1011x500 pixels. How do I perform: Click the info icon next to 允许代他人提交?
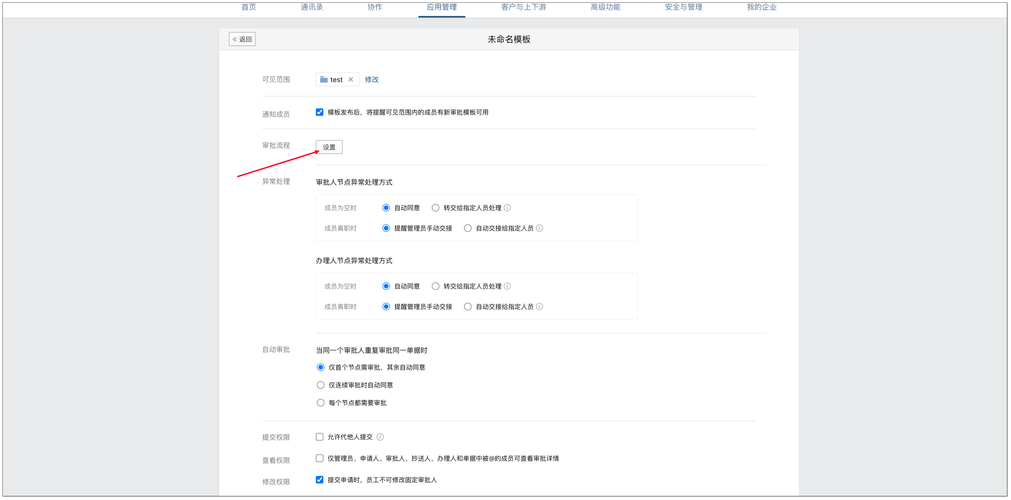click(380, 437)
